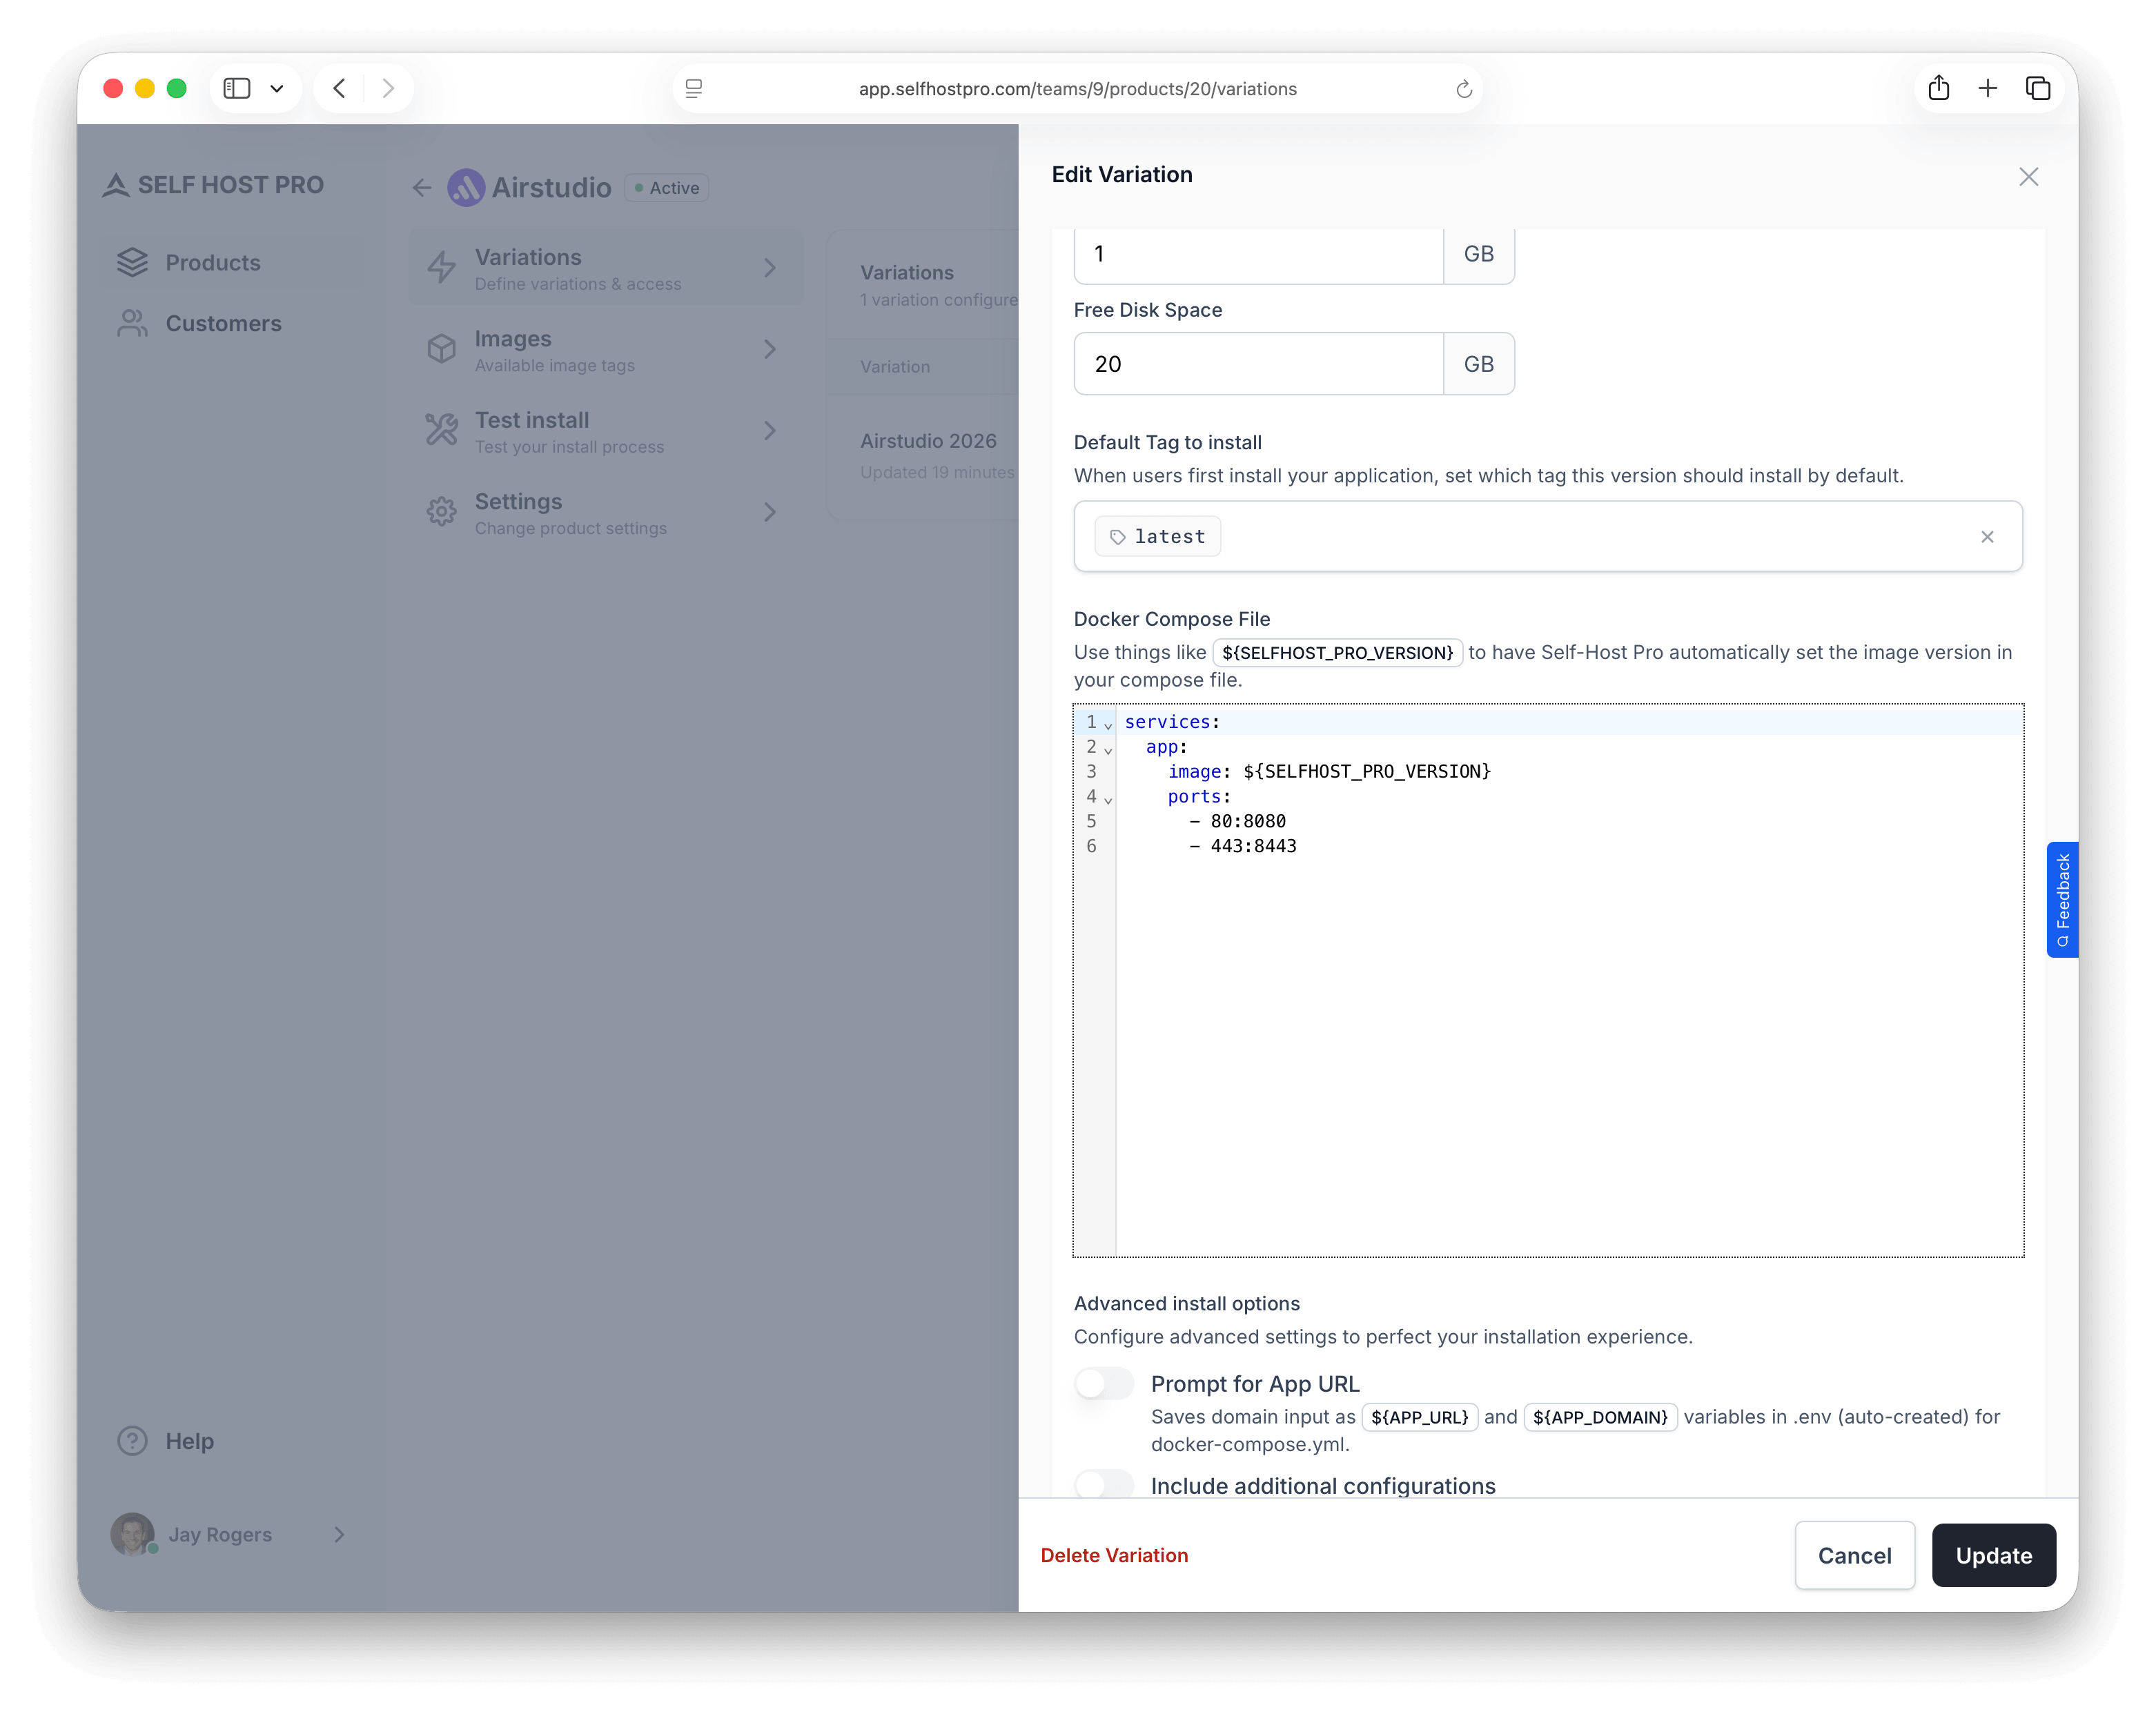This screenshot has width=2156, height=1714.
Task: Expand the chevron next to Jay Rogers
Action: (x=339, y=1534)
